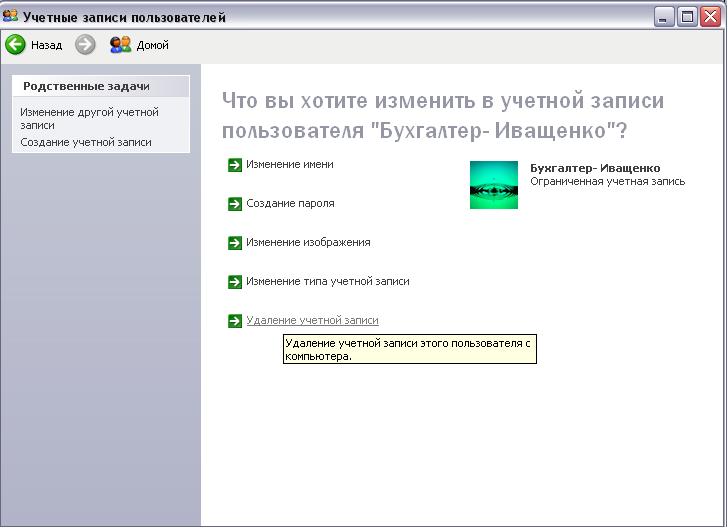Click the arrow icon beside Удаление учетной записи

coord(235,321)
